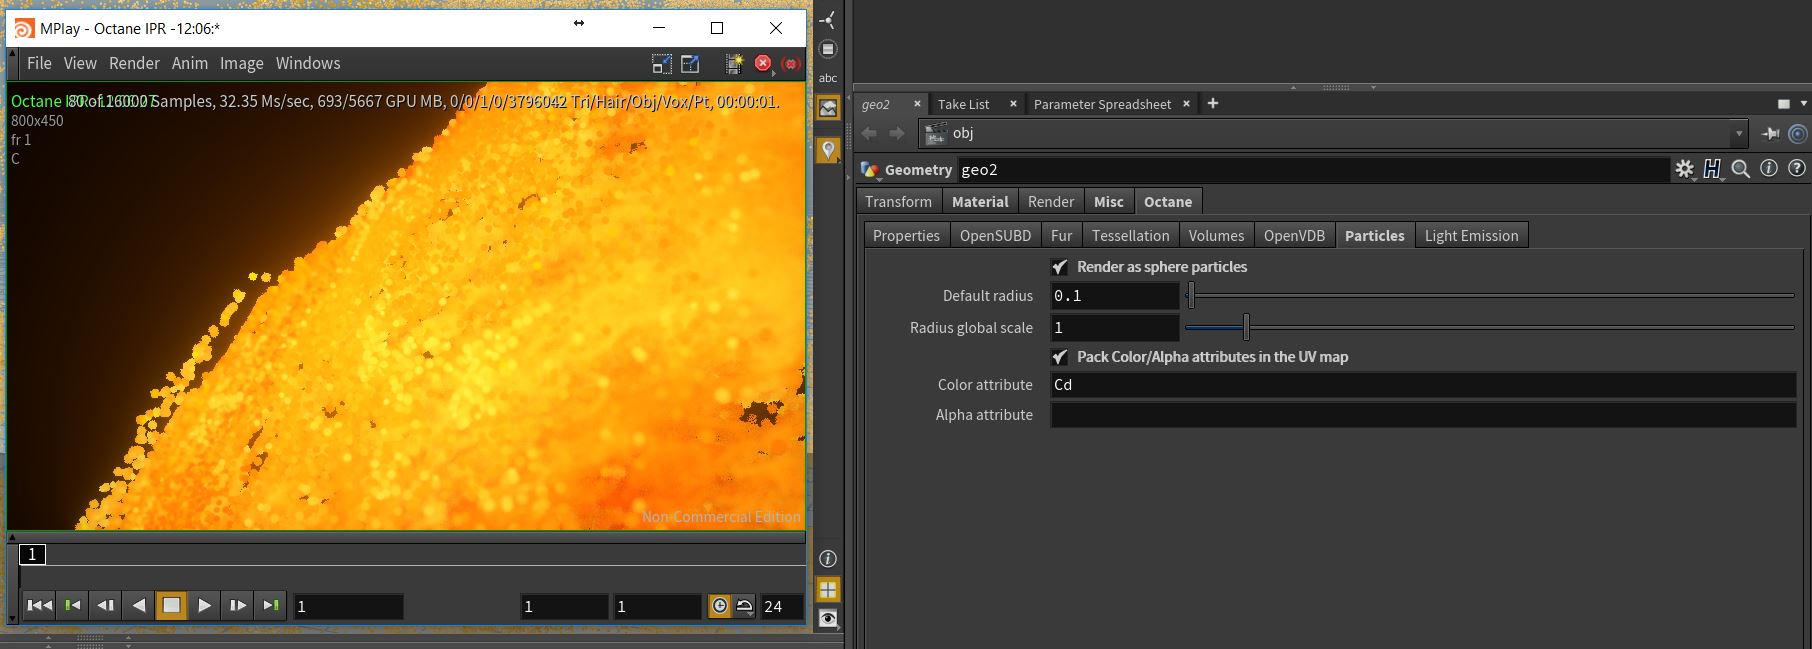This screenshot has height=649, width=1812.
Task: Switch to the Parameter Spreadsheet tab
Action: click(1102, 104)
